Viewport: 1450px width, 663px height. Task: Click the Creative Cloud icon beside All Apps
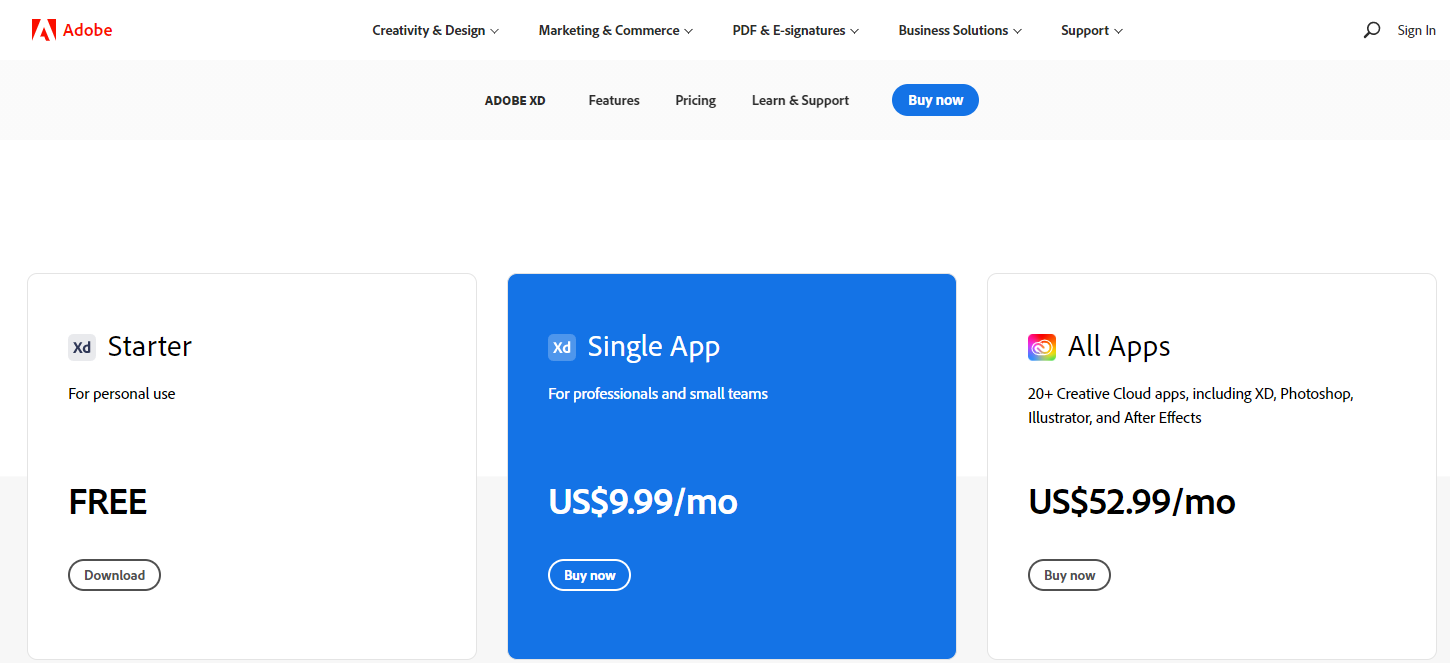[1042, 347]
